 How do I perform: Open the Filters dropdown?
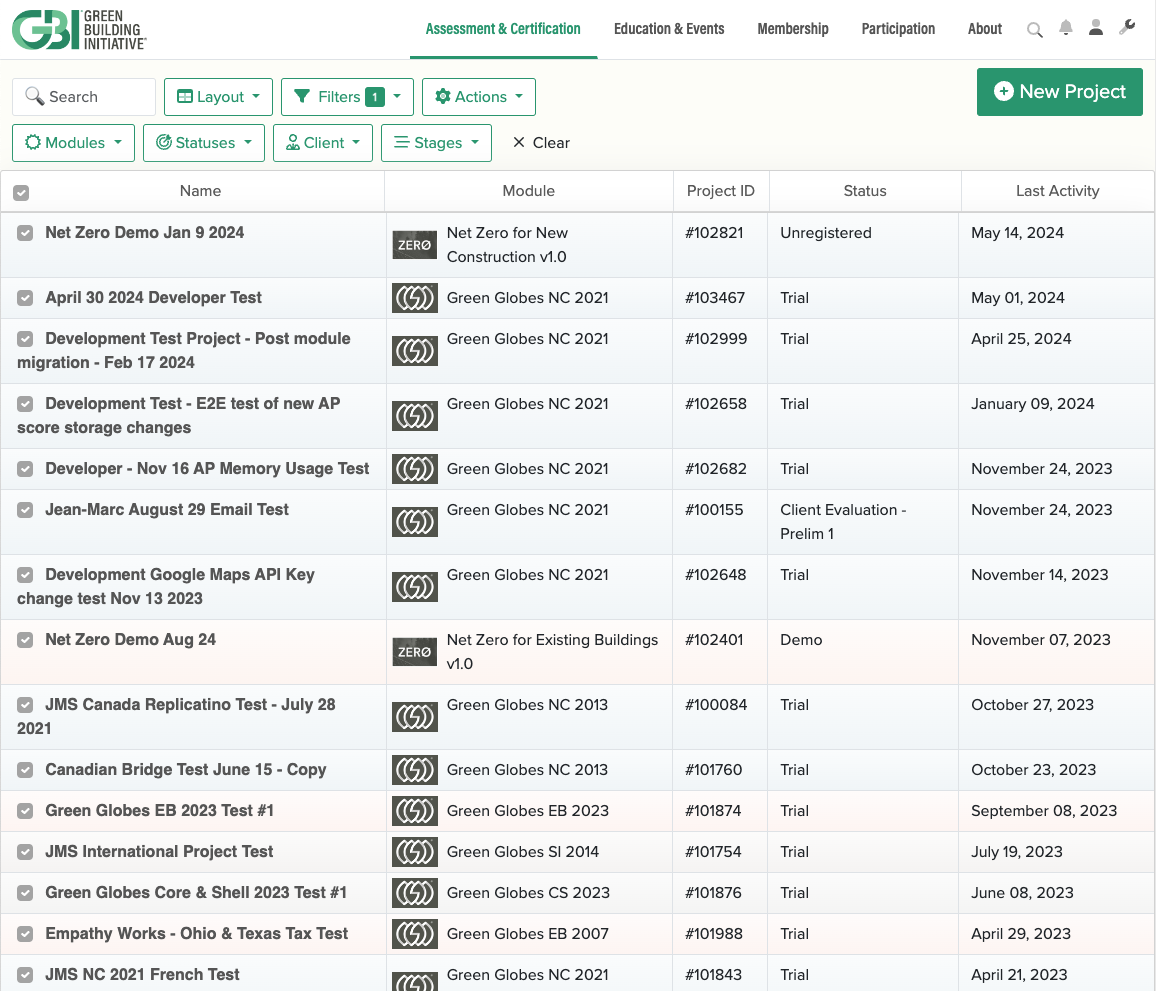click(347, 97)
